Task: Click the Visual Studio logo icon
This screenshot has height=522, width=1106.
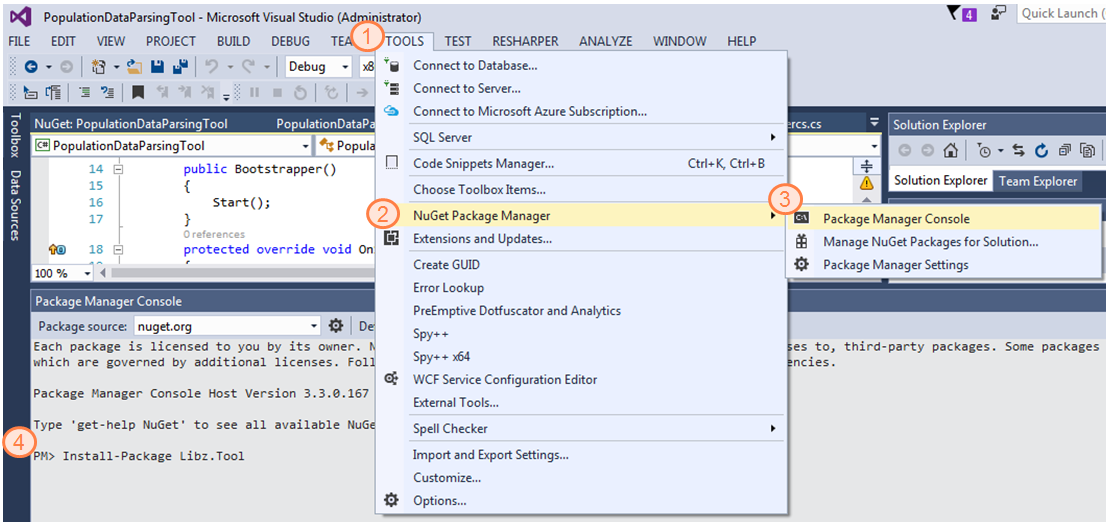Action: [x=20, y=16]
